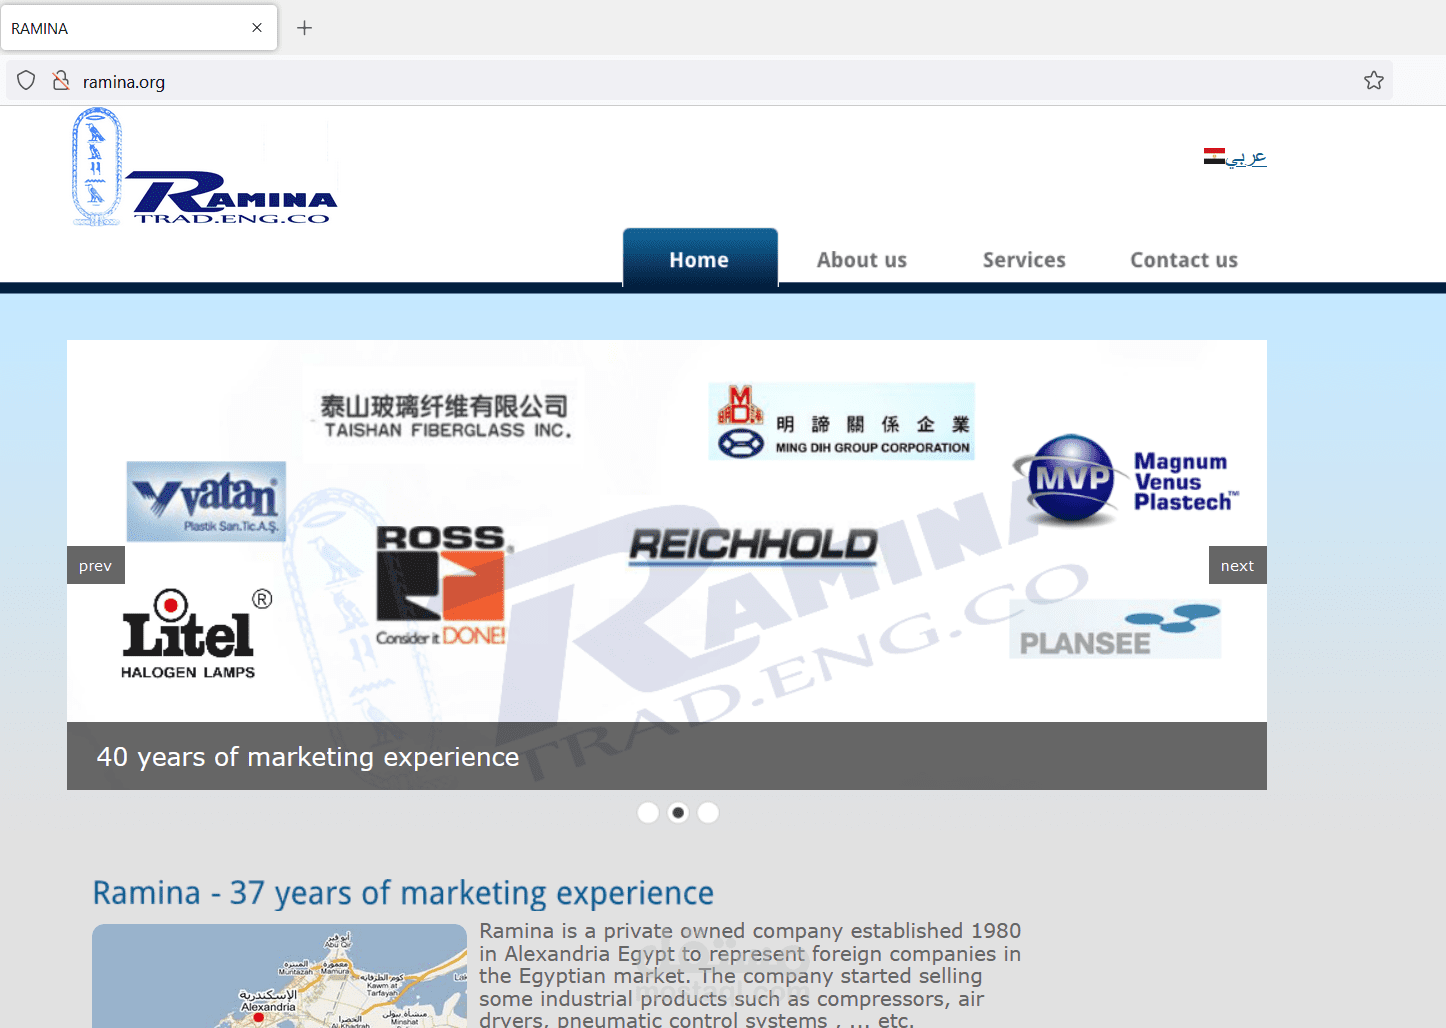The height and width of the screenshot is (1028, 1446).
Task: Click the Litel Halogen Lamps logo
Action: [x=196, y=633]
